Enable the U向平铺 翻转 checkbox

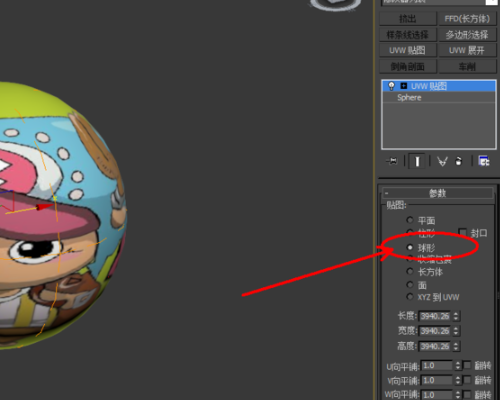(467, 365)
